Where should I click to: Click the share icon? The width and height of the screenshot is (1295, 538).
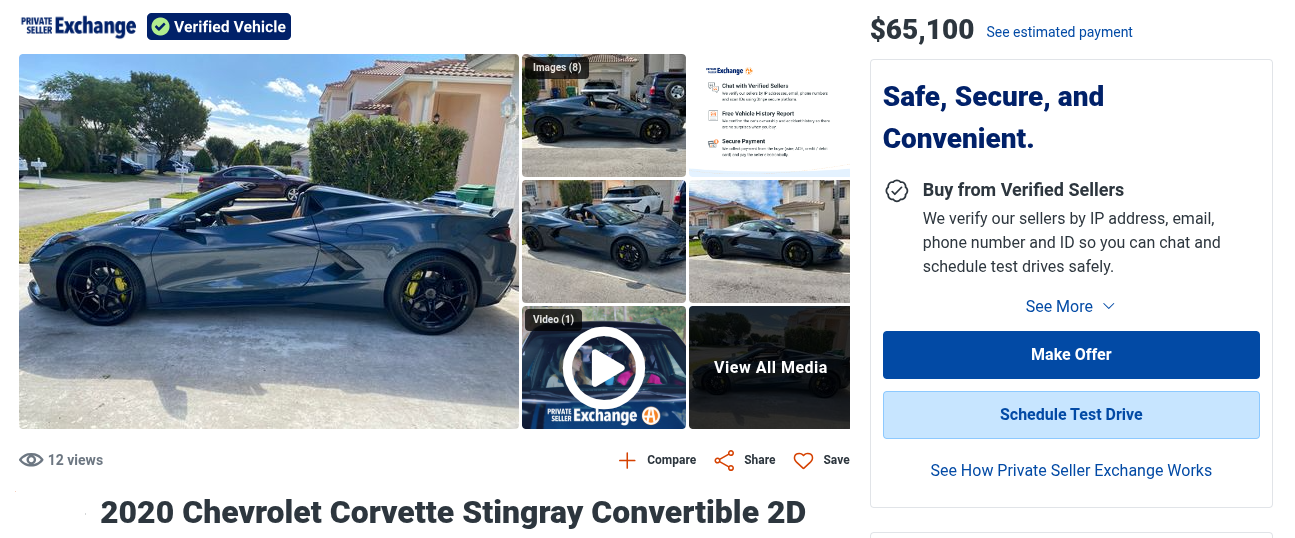pyautogui.click(x=724, y=460)
